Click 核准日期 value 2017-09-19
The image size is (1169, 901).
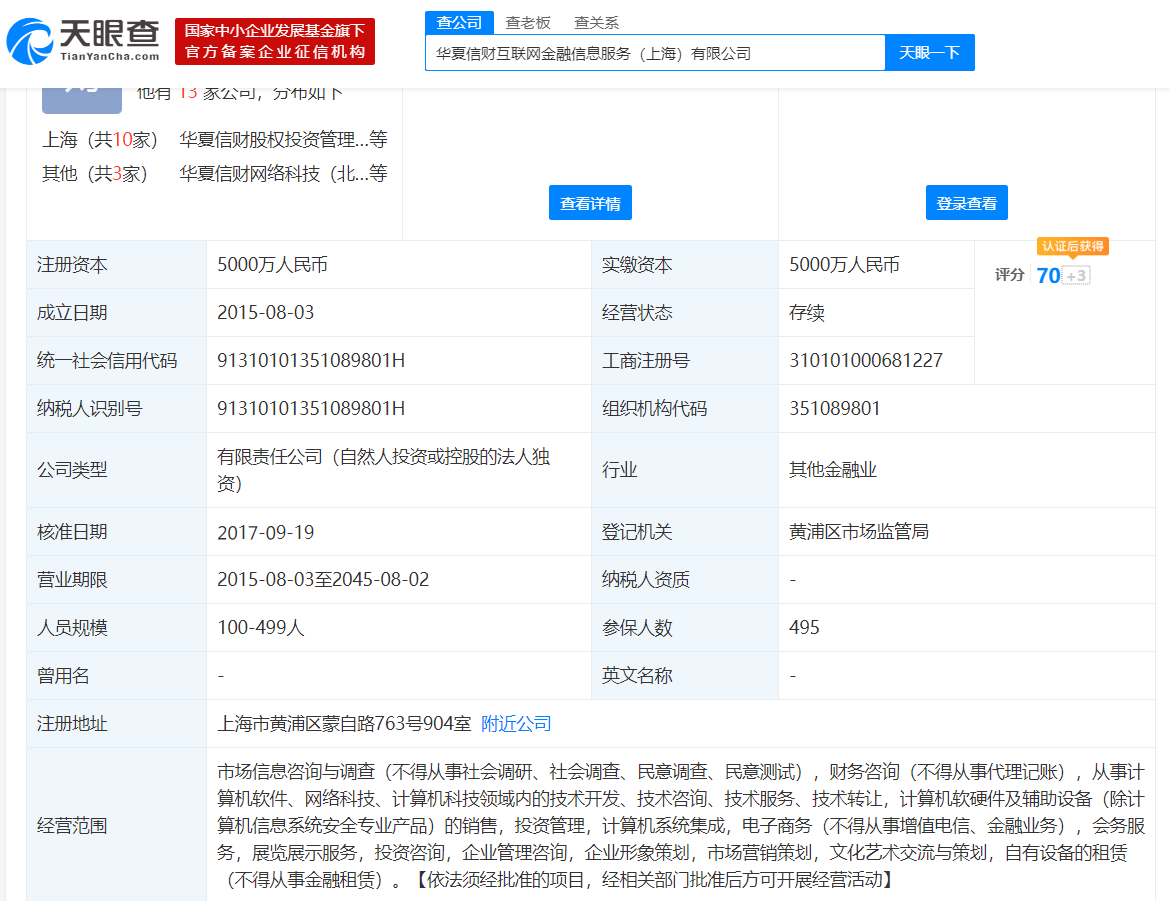click(265, 532)
